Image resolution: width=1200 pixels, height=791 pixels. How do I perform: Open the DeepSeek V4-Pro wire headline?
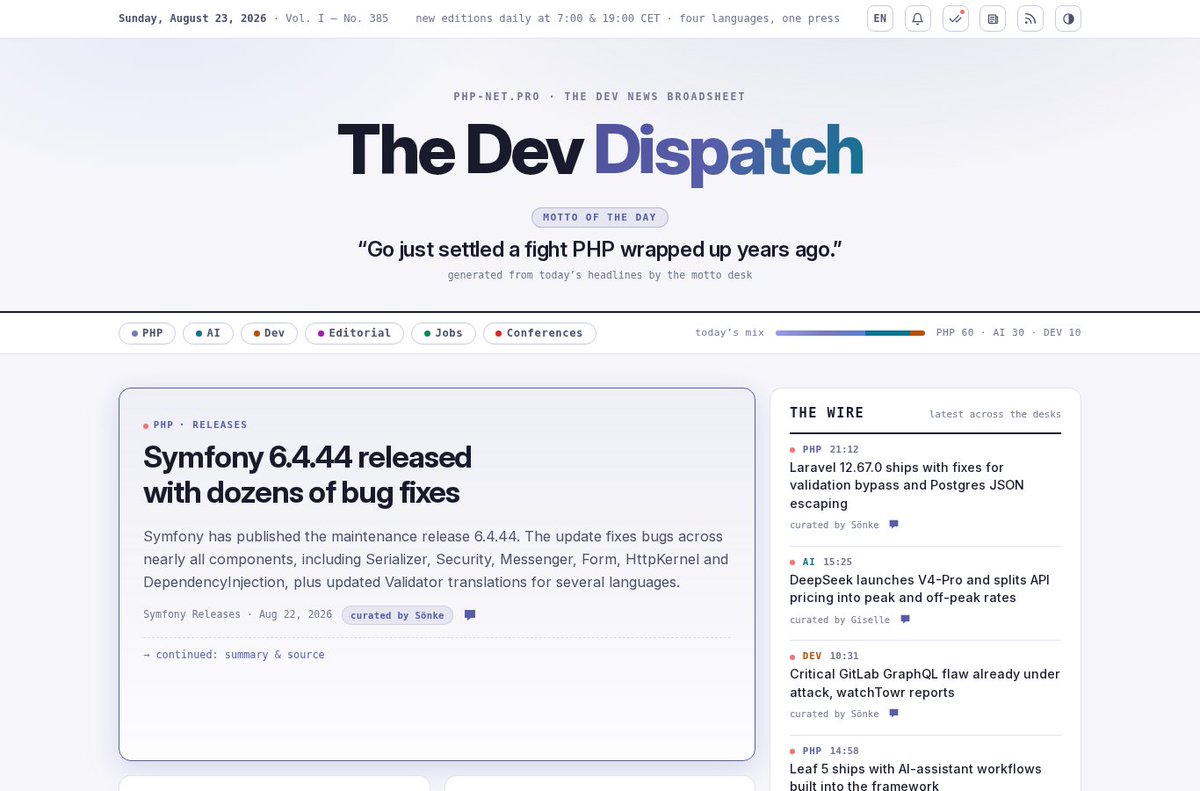(920, 589)
